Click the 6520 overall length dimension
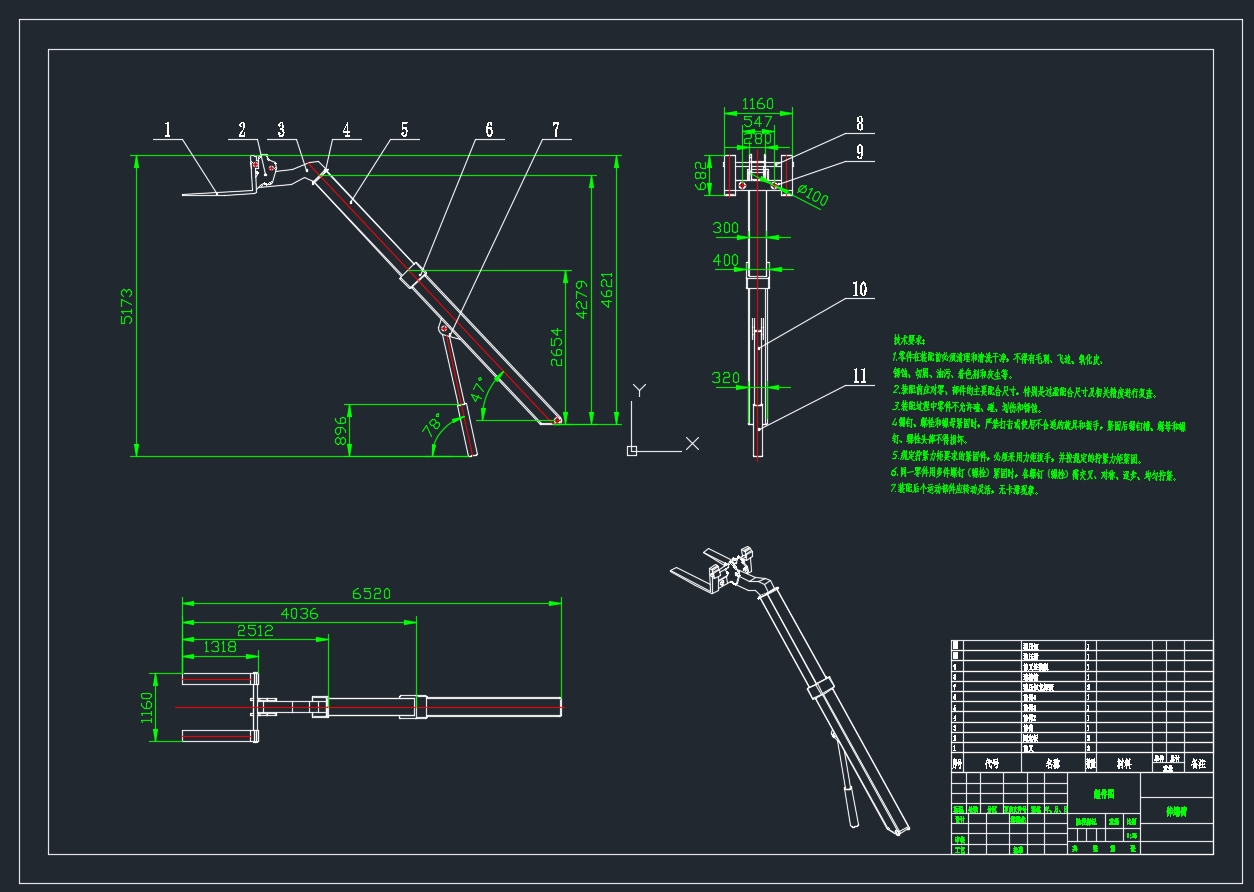The image size is (1254, 892). [x=370, y=594]
